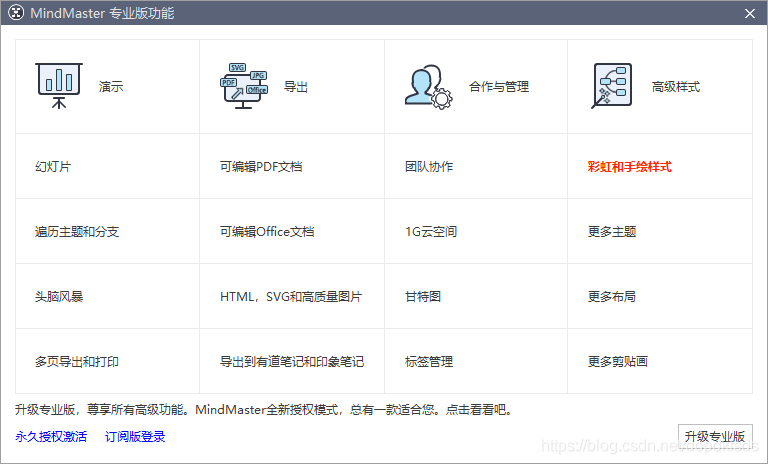The image size is (768, 464).
Task: Select the 可编辑Office文档 feature cell
Action: pyautogui.click(x=292, y=231)
